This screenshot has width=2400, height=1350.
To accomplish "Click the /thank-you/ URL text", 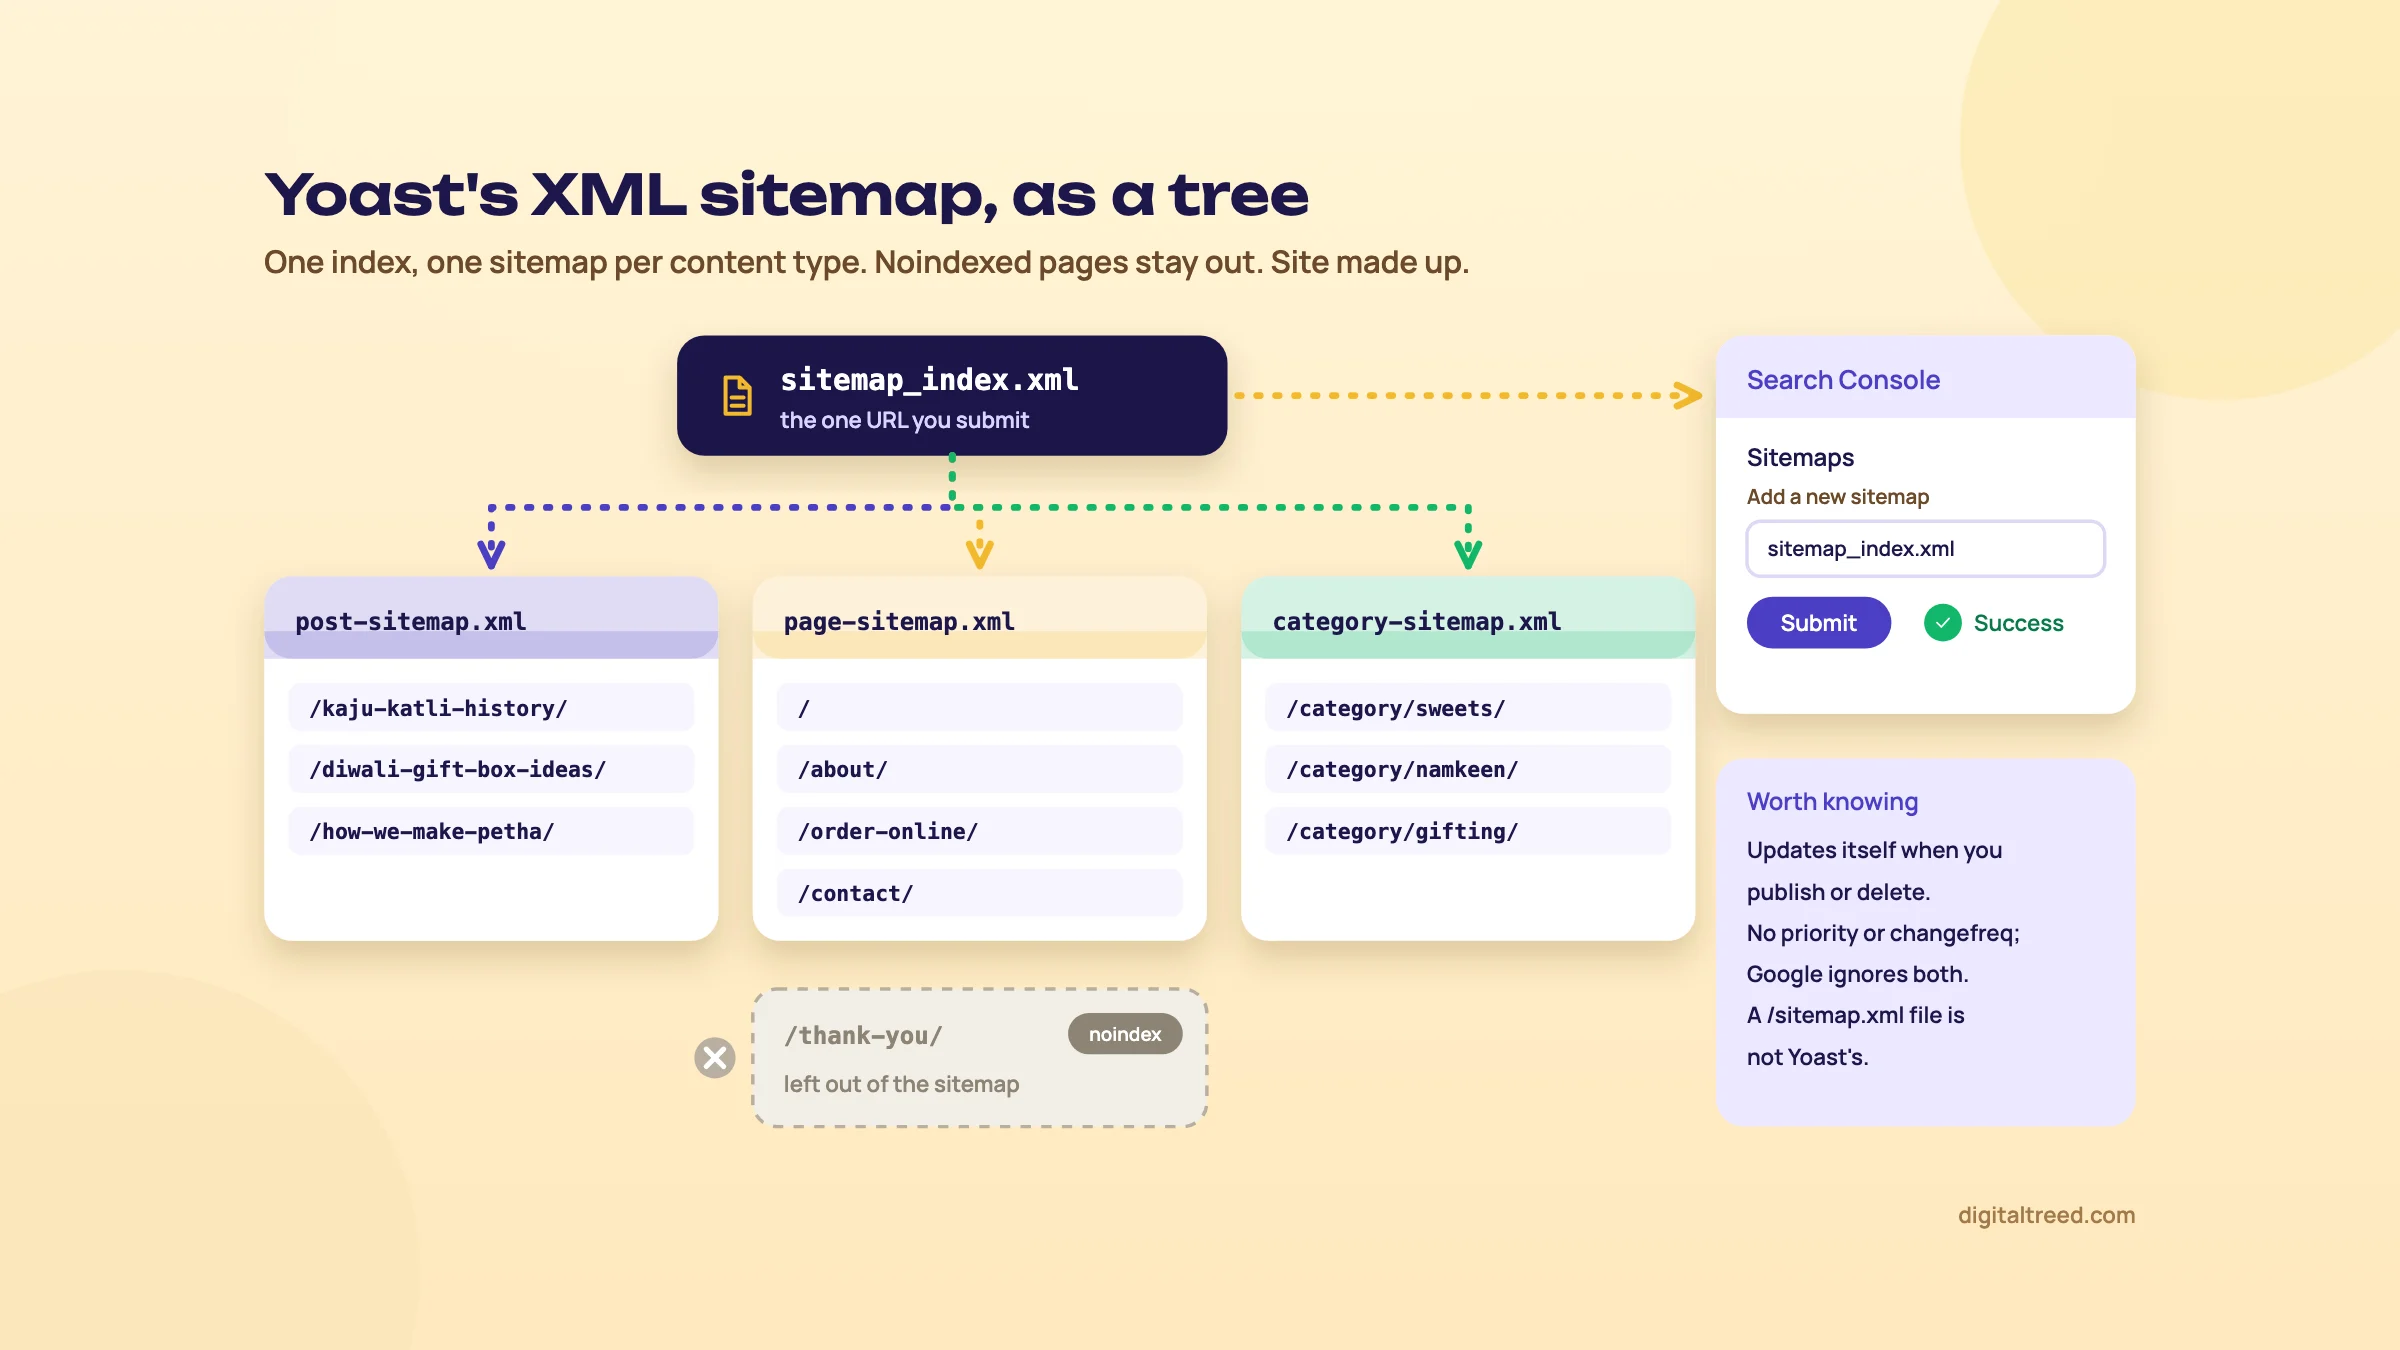I will pos(863,1036).
